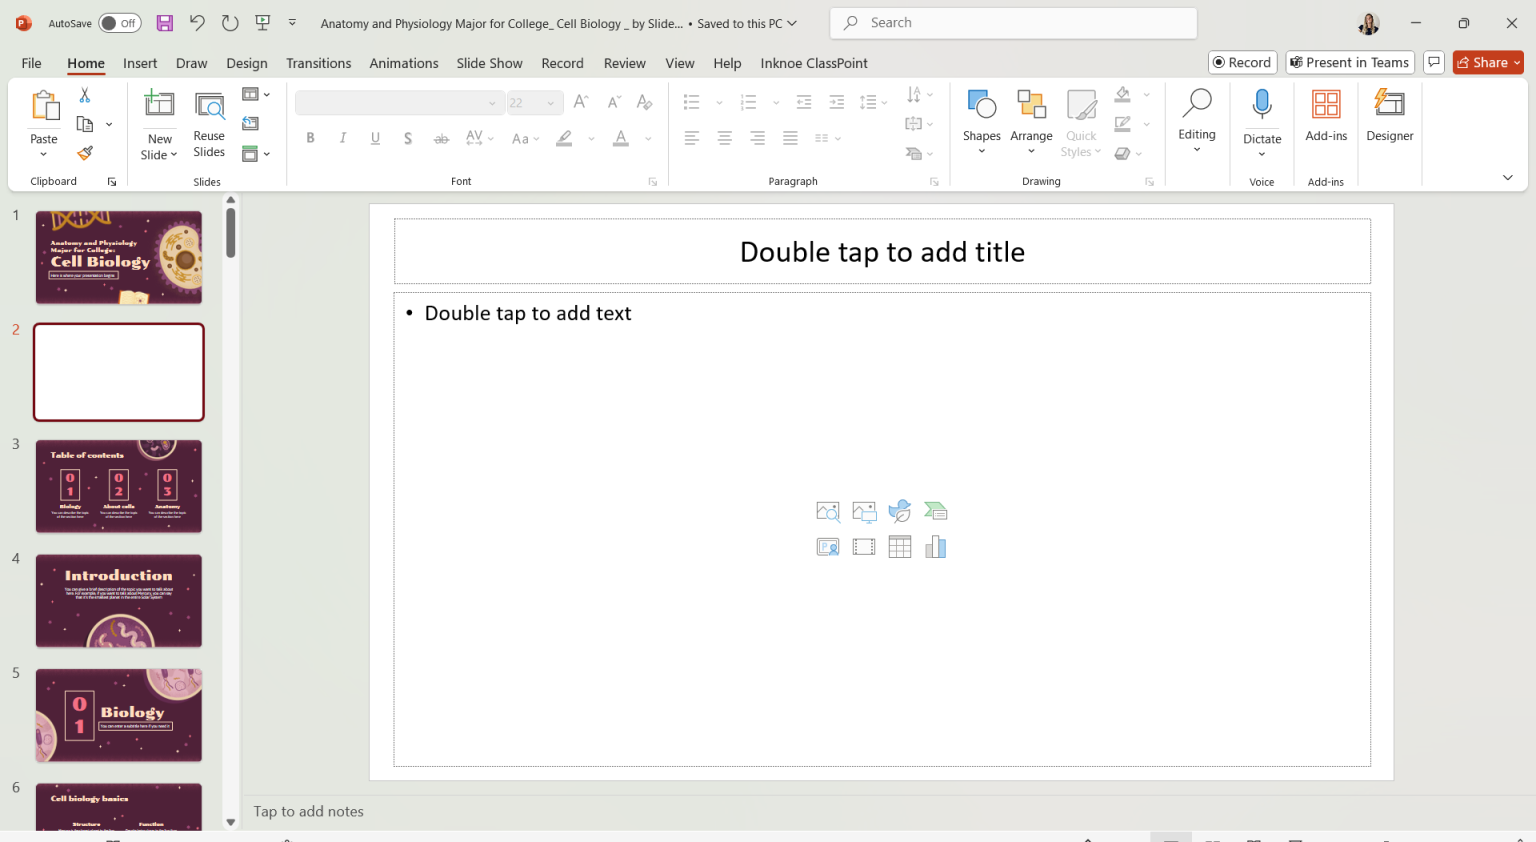Insert a chart using the placeholder icon
Image resolution: width=1536 pixels, height=842 pixels.
coord(936,546)
